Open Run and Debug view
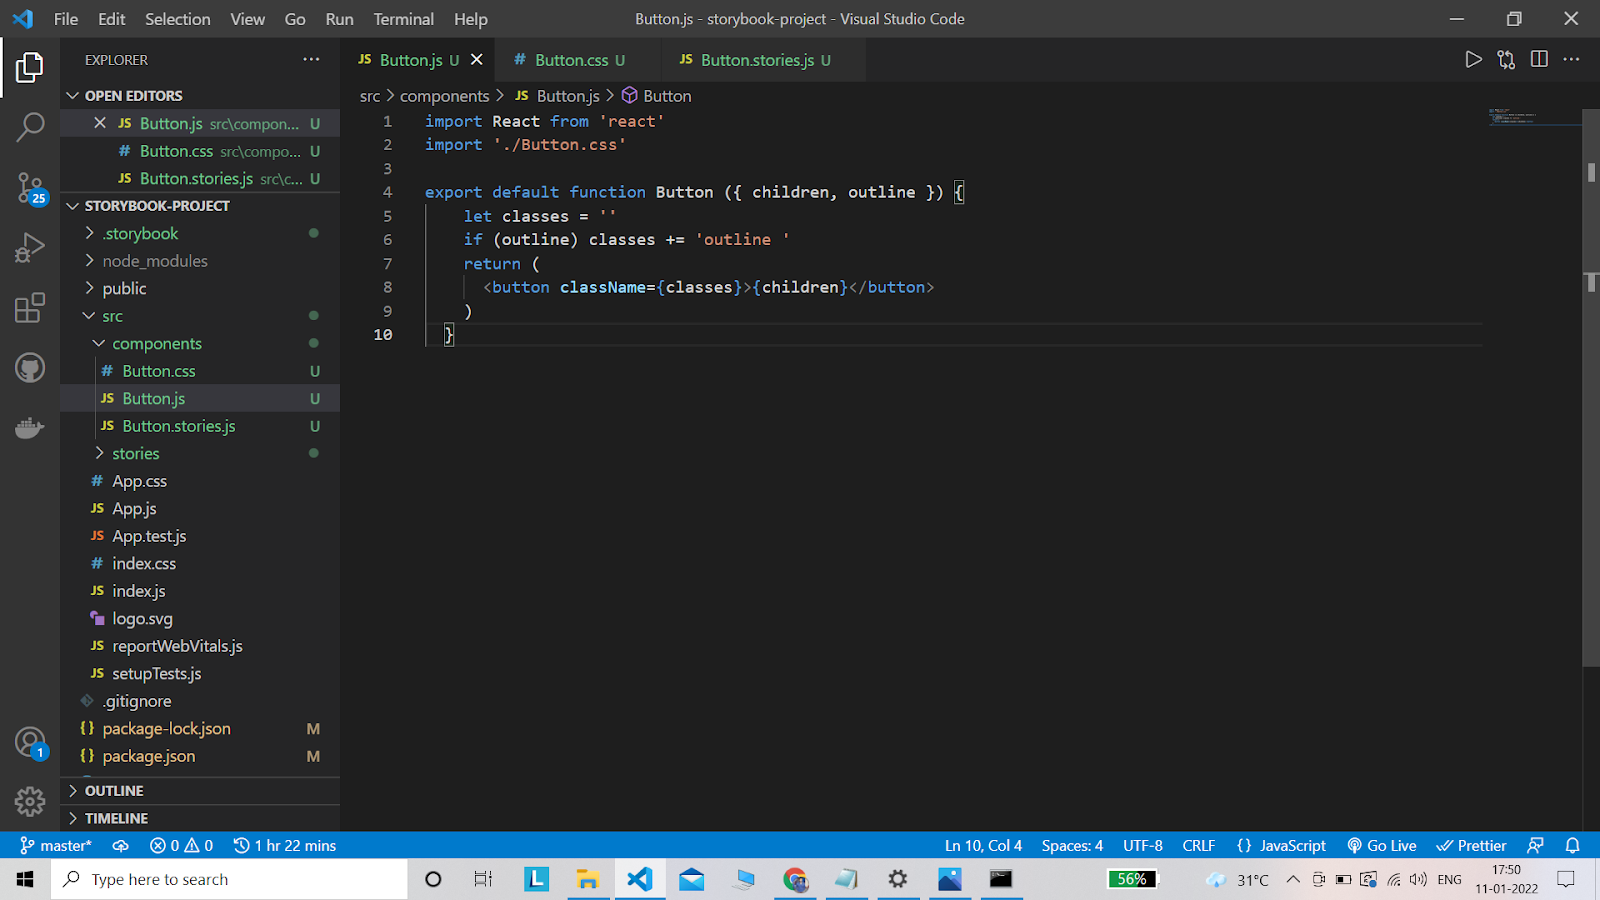This screenshot has height=900, width=1600. (30, 247)
